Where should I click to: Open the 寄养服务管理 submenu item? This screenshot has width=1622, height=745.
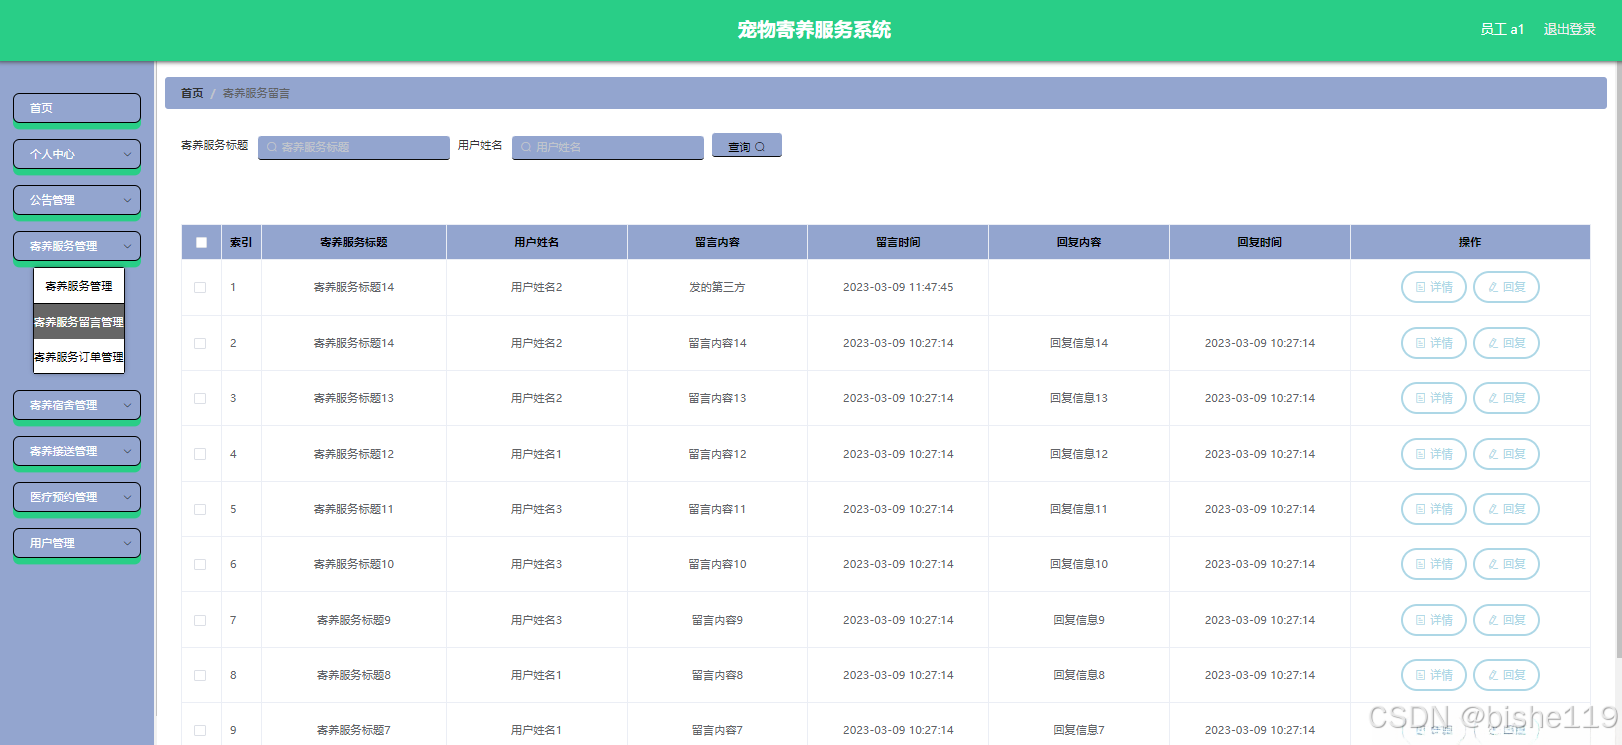[x=79, y=286]
